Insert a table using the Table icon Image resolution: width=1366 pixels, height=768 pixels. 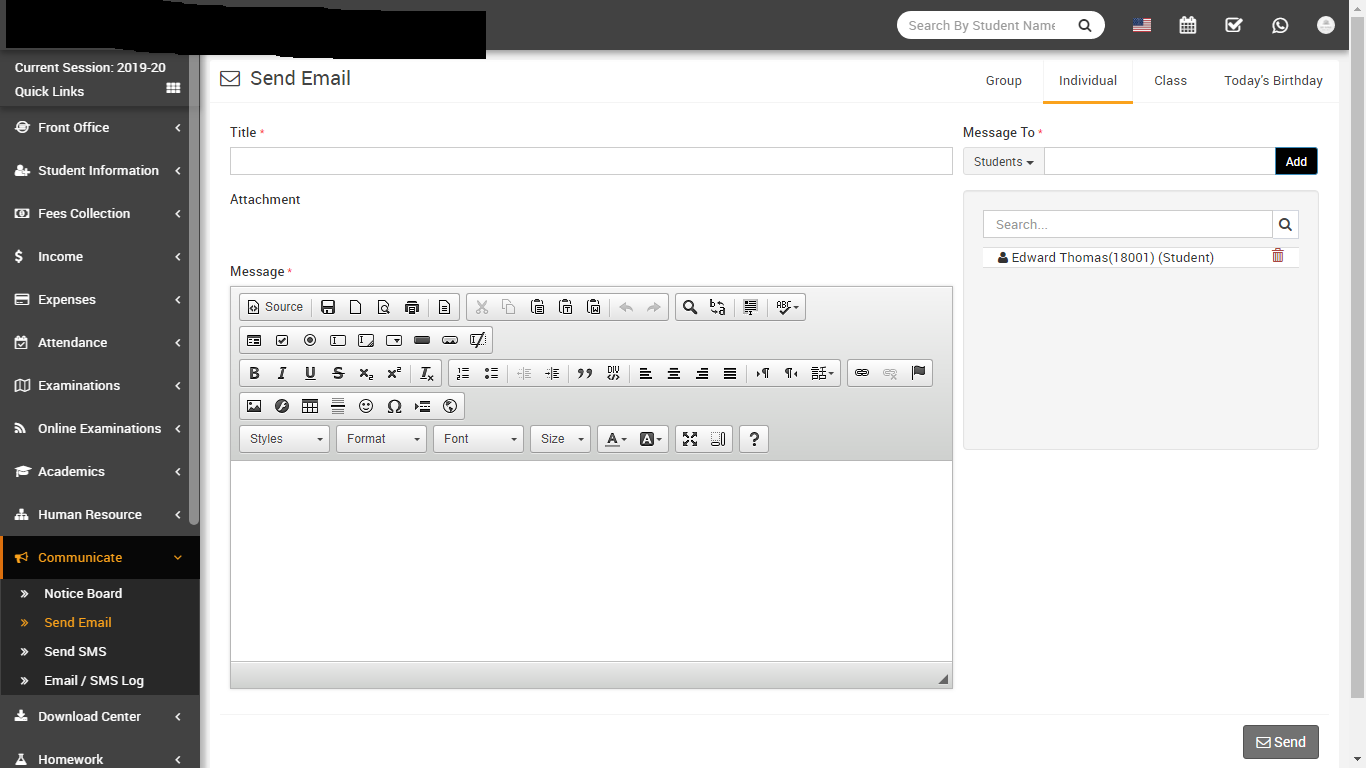click(x=310, y=406)
